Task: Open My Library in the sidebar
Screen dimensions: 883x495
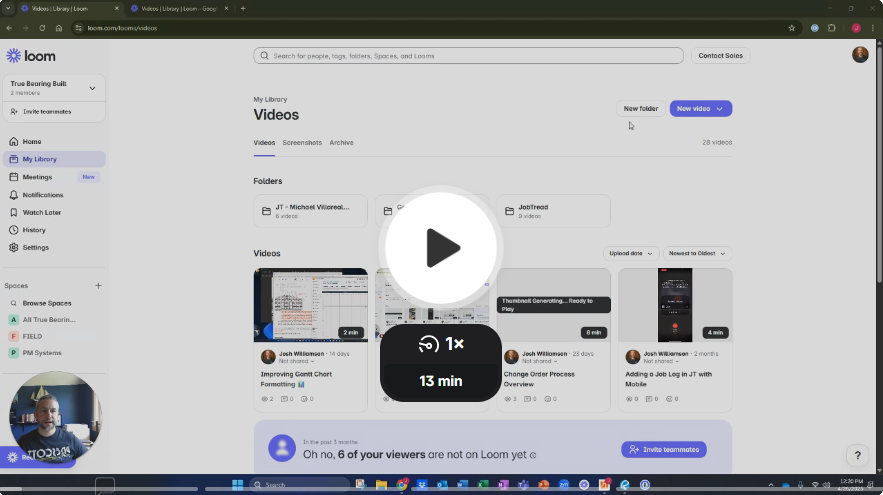Action: click(x=54, y=159)
